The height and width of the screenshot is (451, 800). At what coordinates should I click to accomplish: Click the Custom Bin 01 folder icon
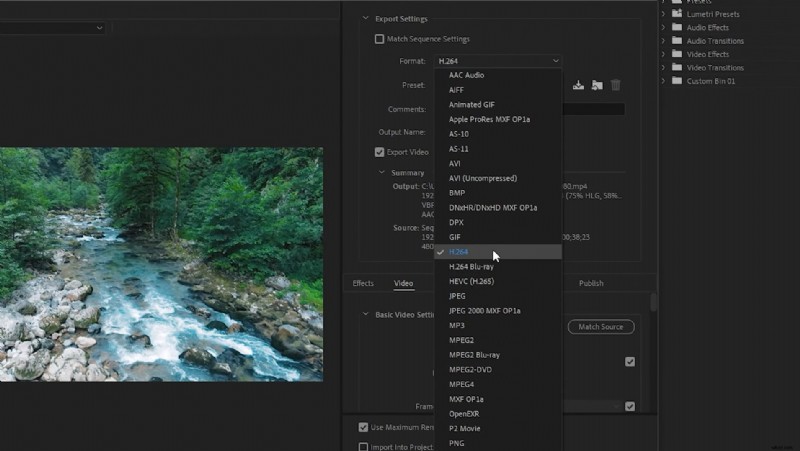[x=677, y=81]
